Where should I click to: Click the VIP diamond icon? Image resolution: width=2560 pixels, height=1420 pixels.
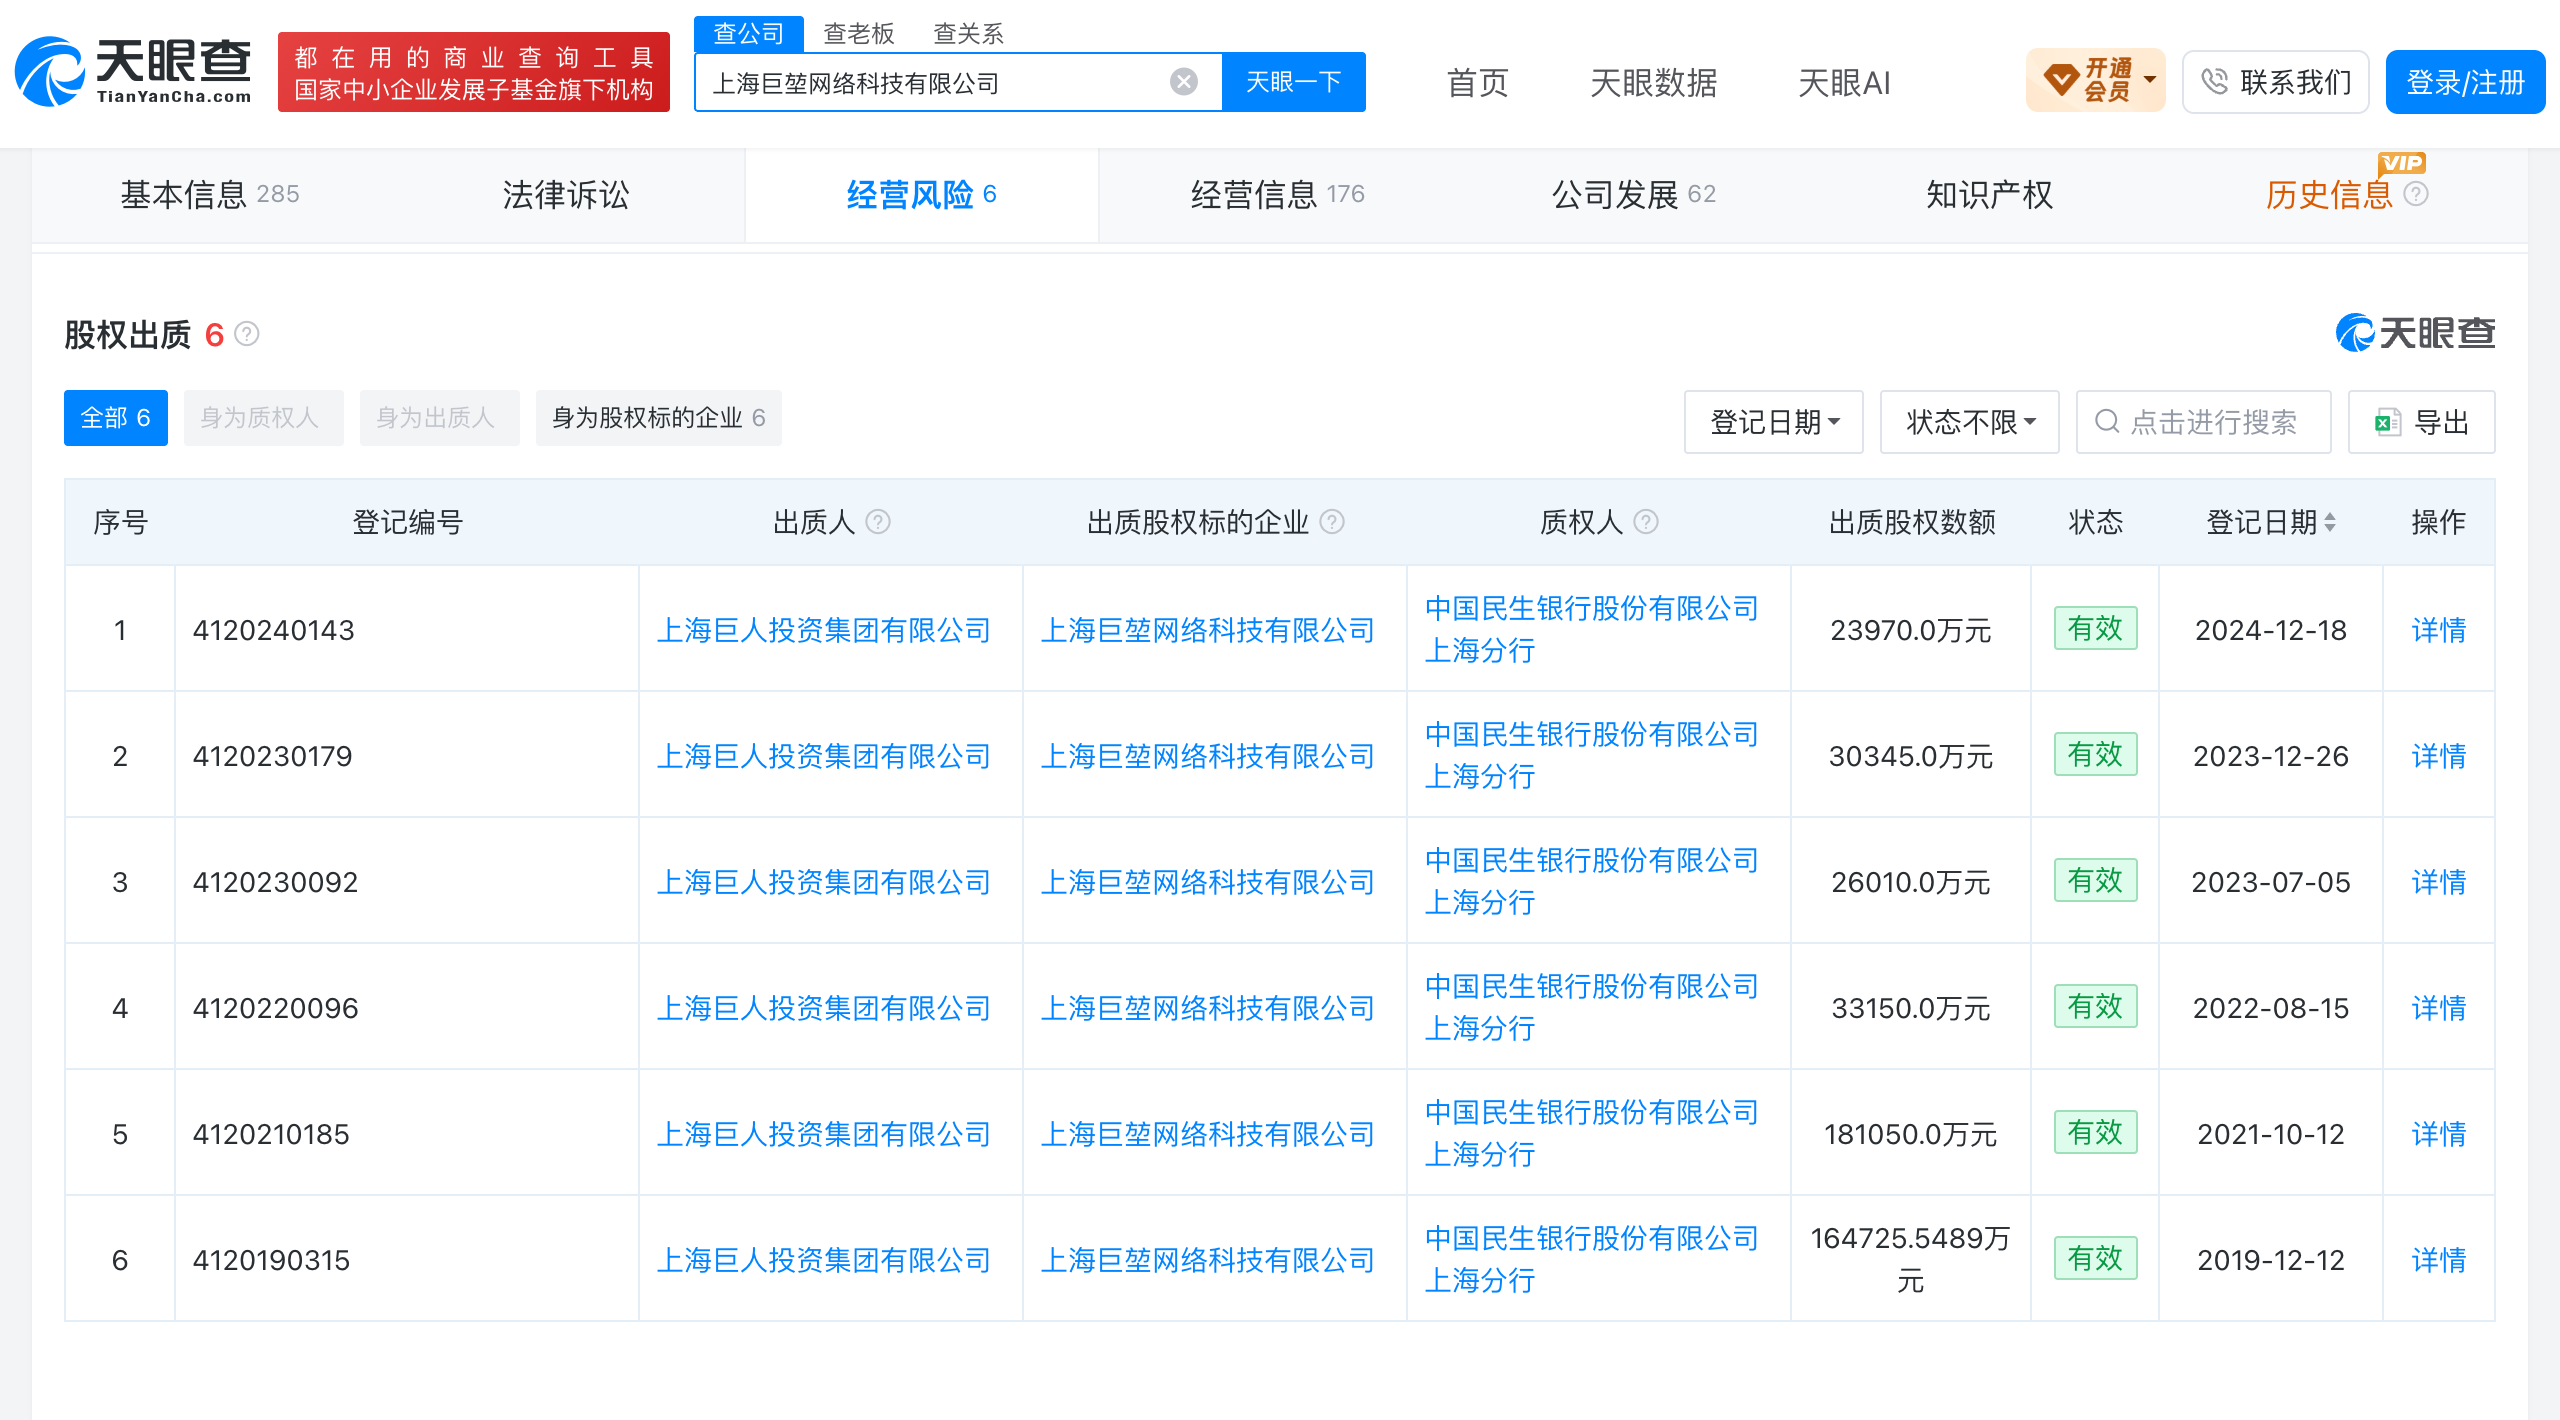tap(2060, 80)
